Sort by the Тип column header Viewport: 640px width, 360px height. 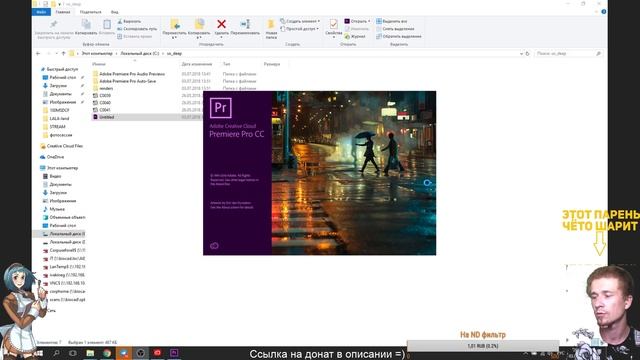(x=227, y=64)
